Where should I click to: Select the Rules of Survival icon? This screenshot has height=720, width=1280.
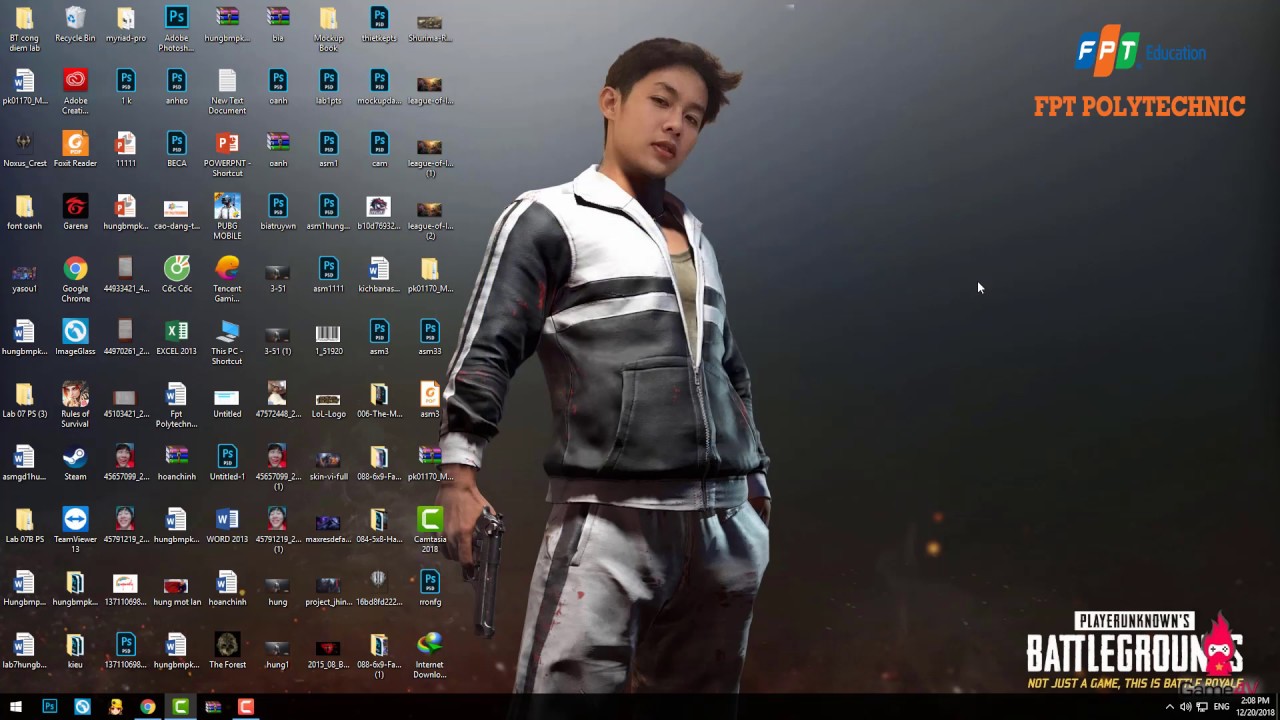click(75, 404)
